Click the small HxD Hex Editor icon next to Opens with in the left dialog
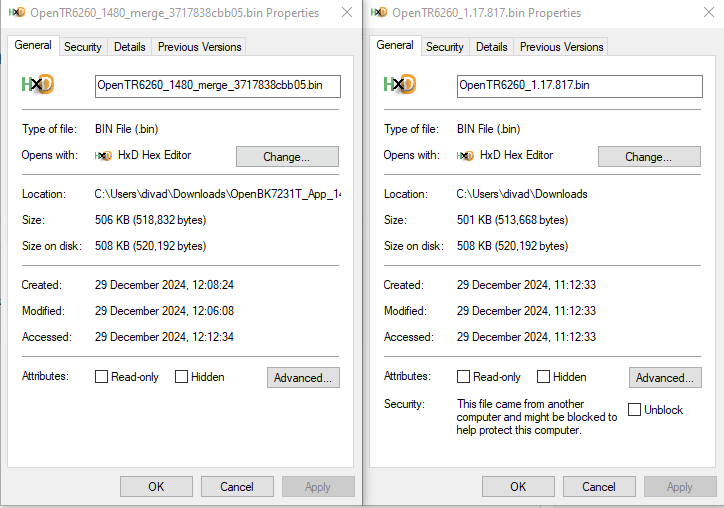This screenshot has height=508, width=724. (103, 156)
